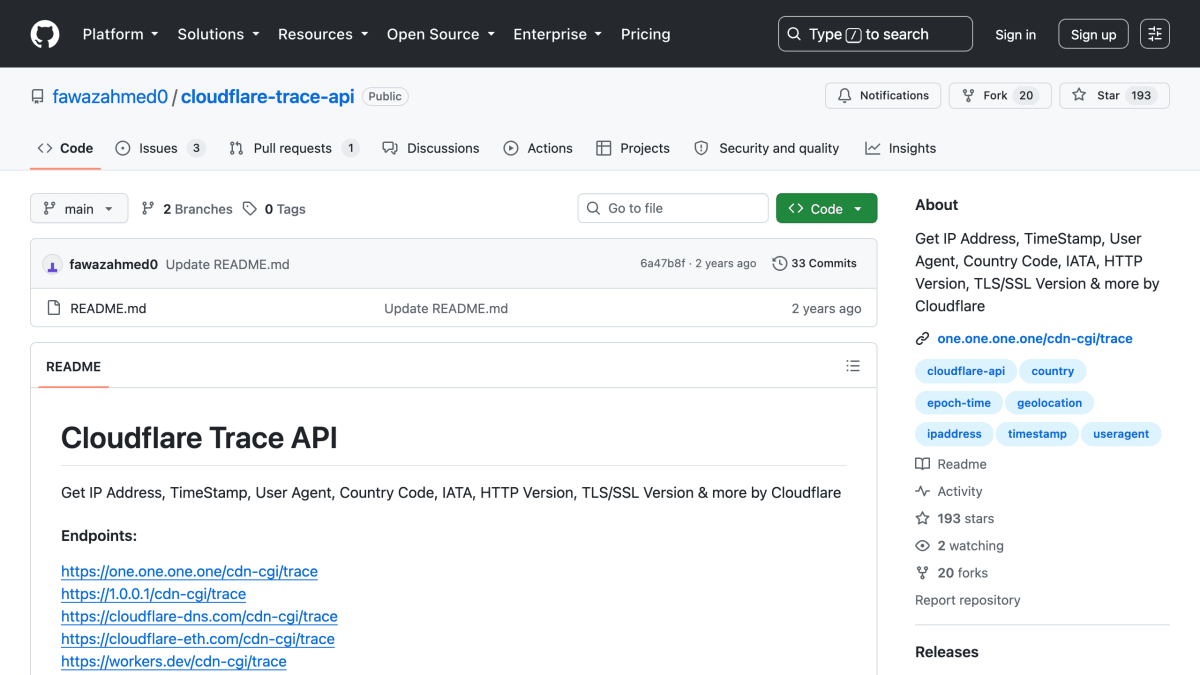Click the ipaddress topic tag
1200x675 pixels.
(x=954, y=434)
